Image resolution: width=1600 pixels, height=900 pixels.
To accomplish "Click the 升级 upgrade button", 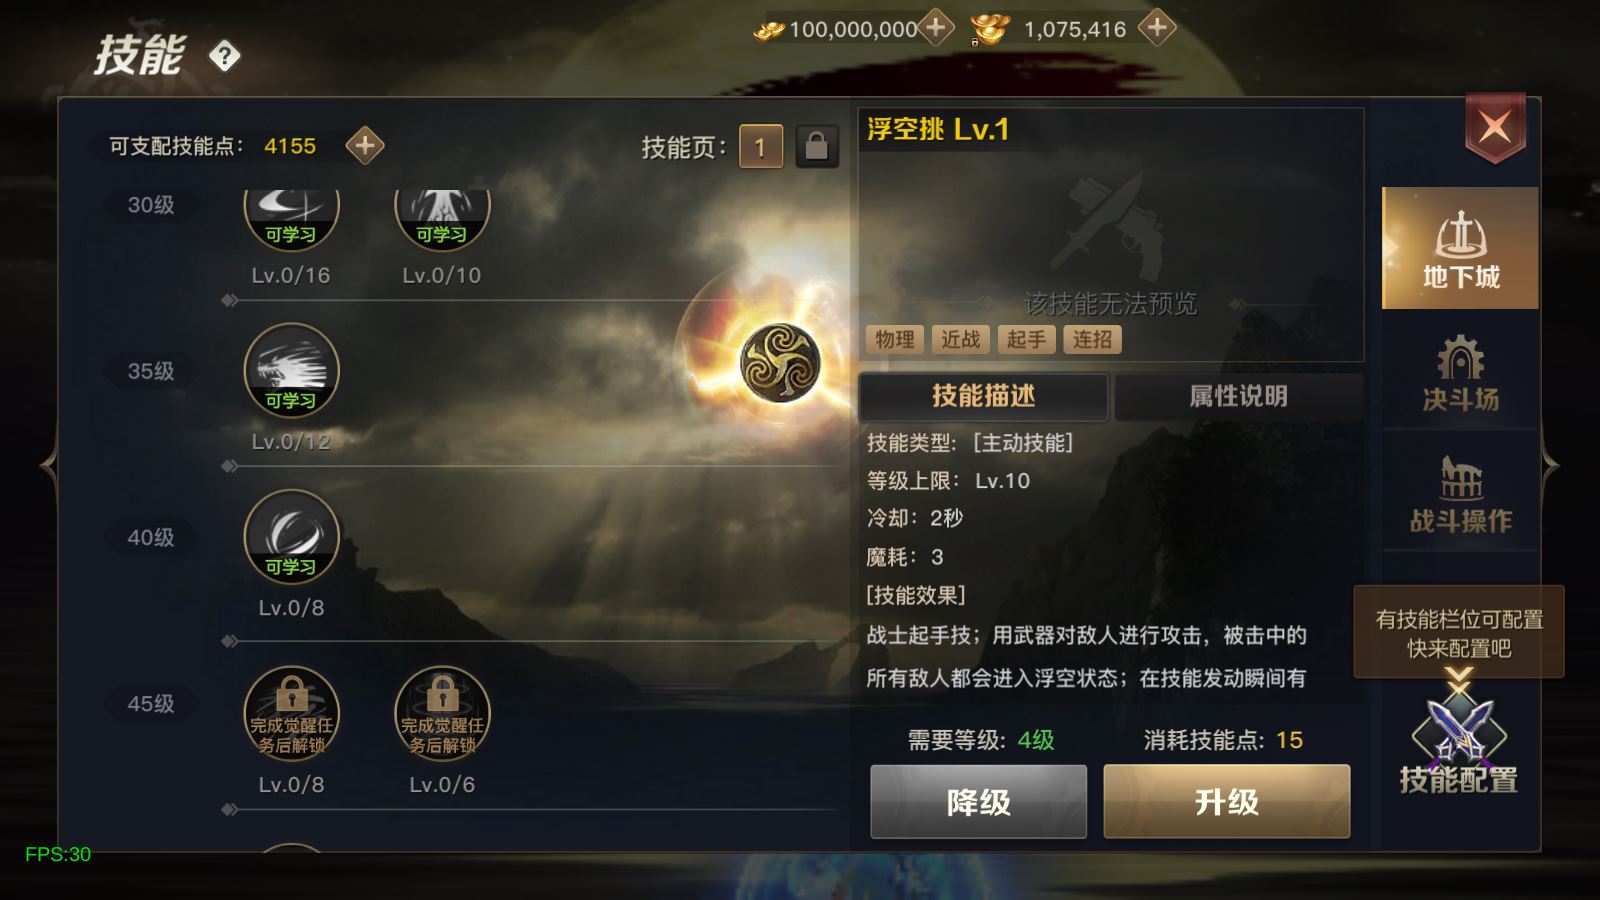I will [x=1226, y=802].
